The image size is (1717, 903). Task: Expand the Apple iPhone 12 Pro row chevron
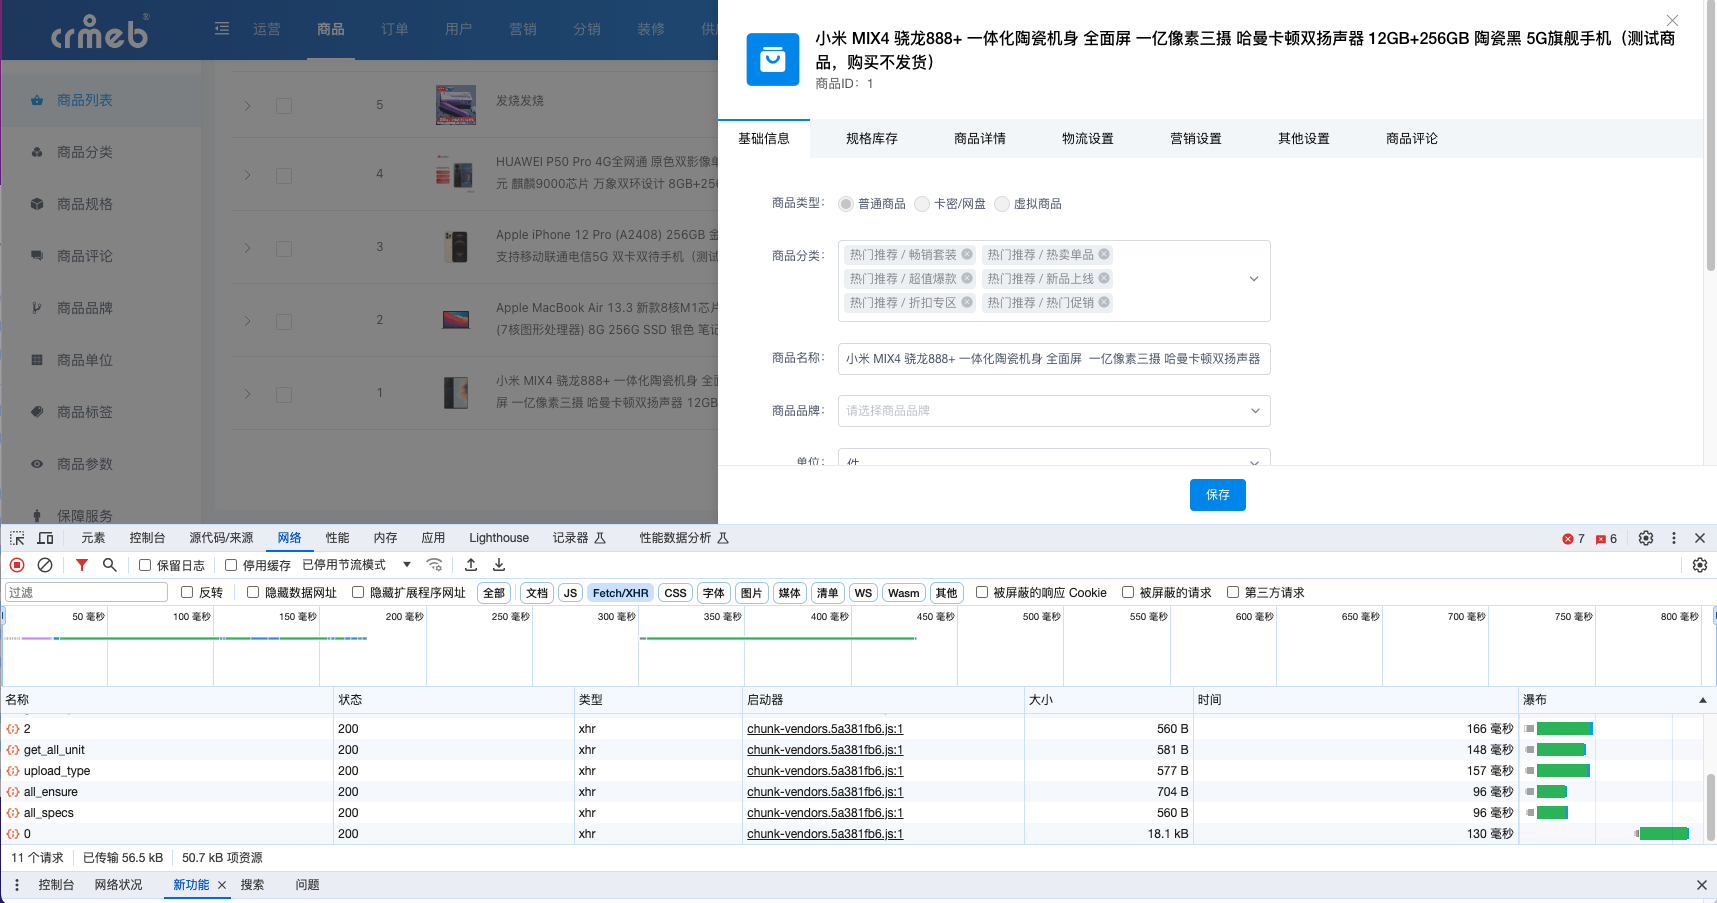247,248
